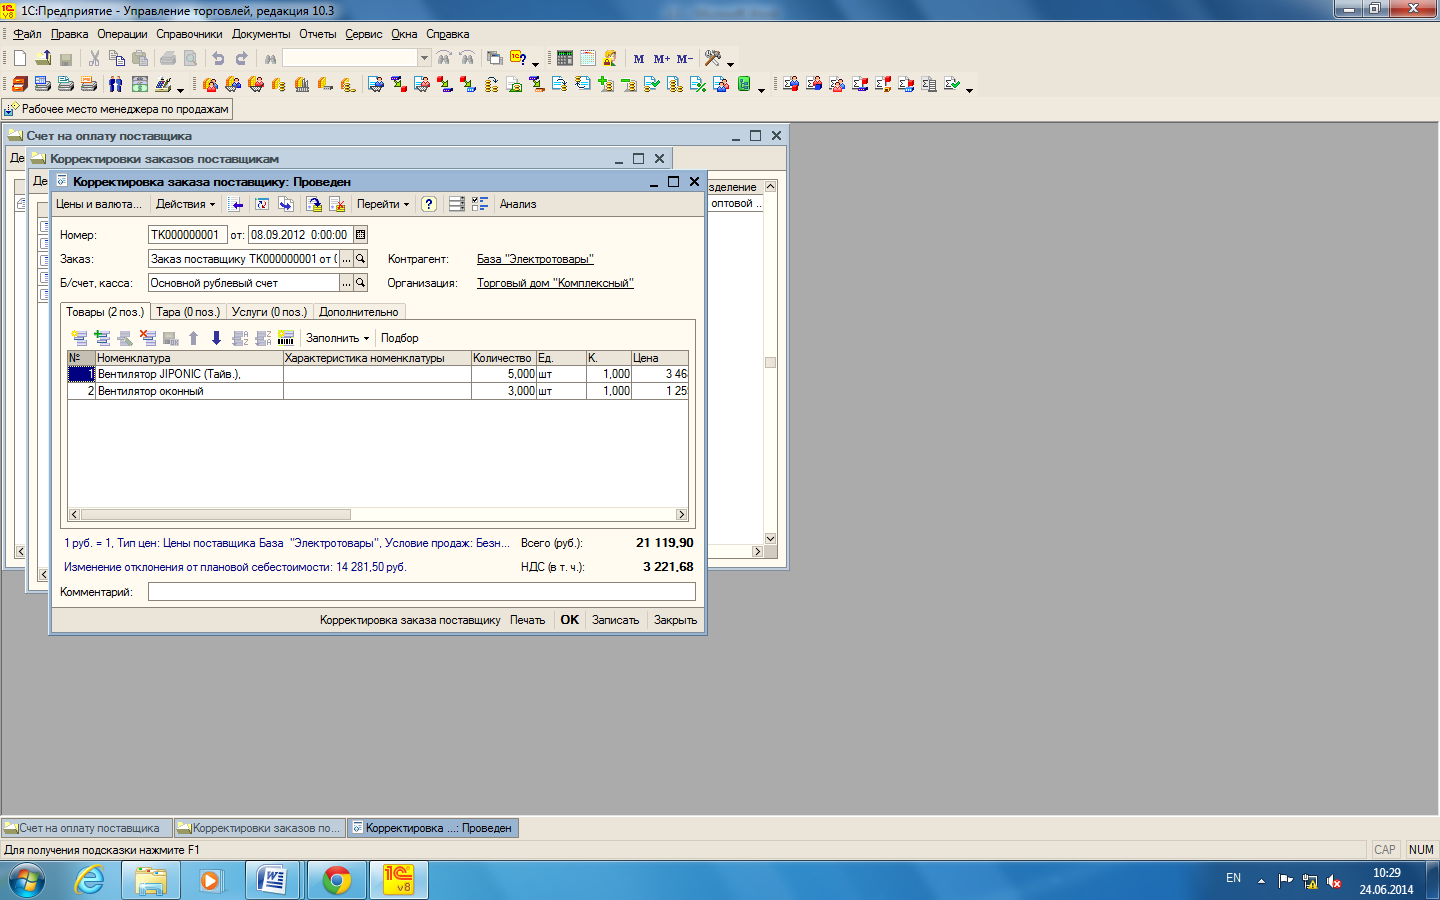1440x900 pixels.
Task: Click the post document icon in the document toolbar
Action: [314, 204]
